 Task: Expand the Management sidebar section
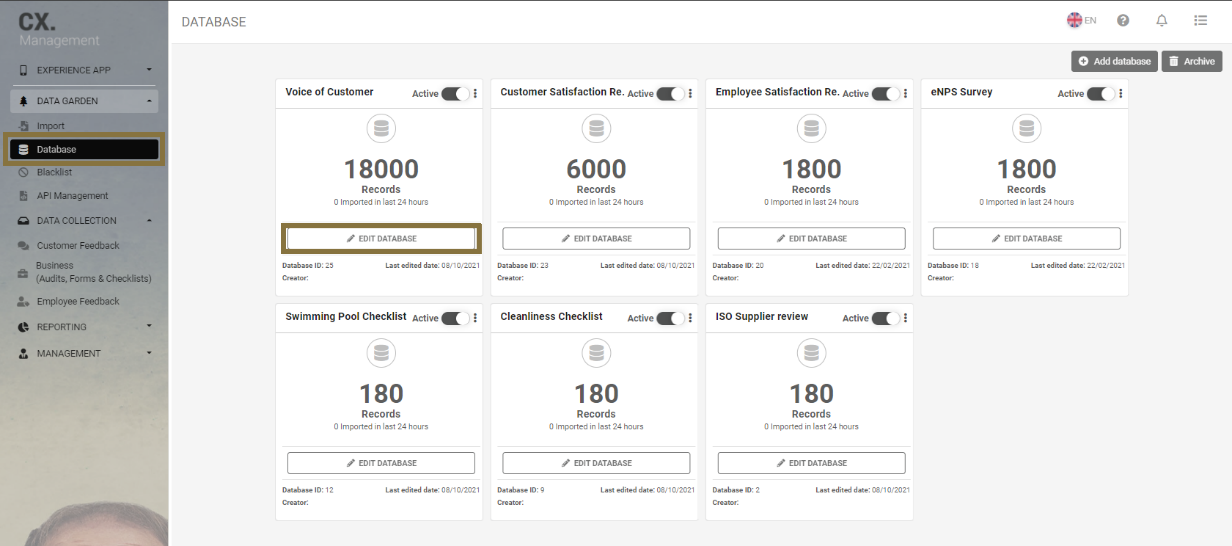(x=84, y=353)
